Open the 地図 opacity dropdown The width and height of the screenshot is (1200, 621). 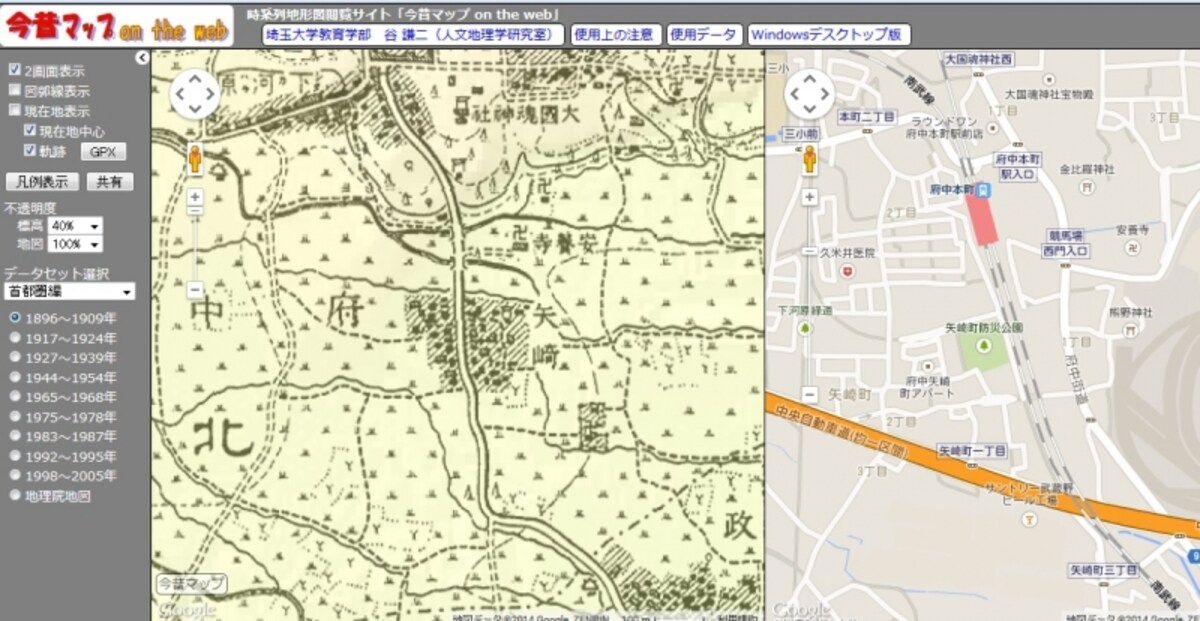[75, 244]
